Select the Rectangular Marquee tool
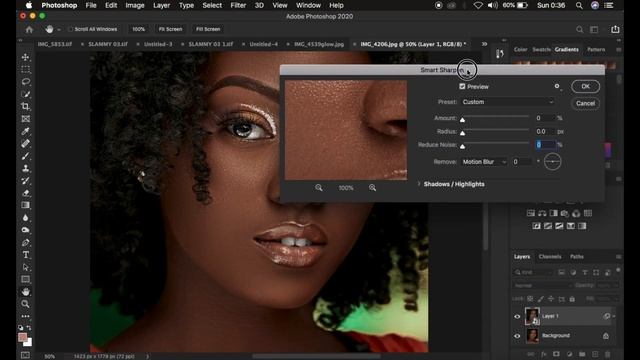This screenshot has width=640, height=360. [25, 69]
